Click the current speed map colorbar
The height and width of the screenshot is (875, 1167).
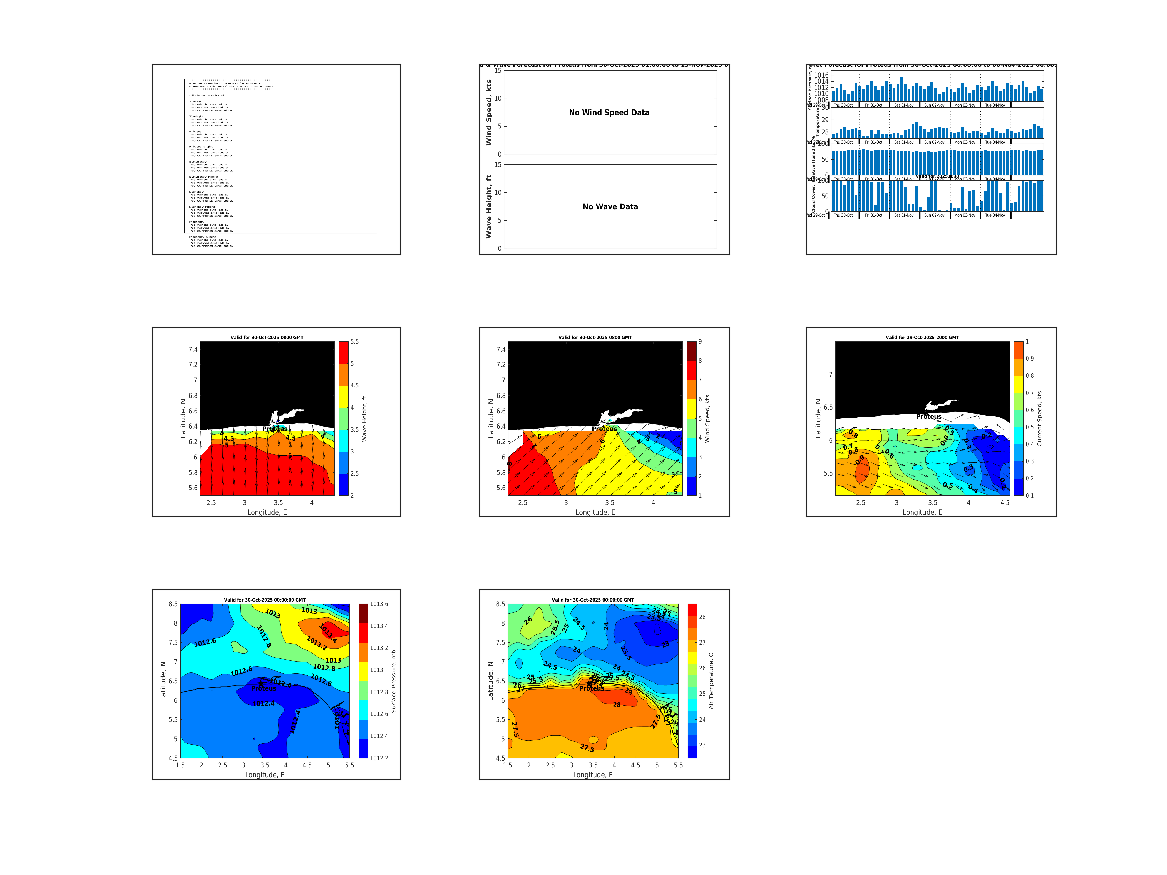tap(1018, 418)
